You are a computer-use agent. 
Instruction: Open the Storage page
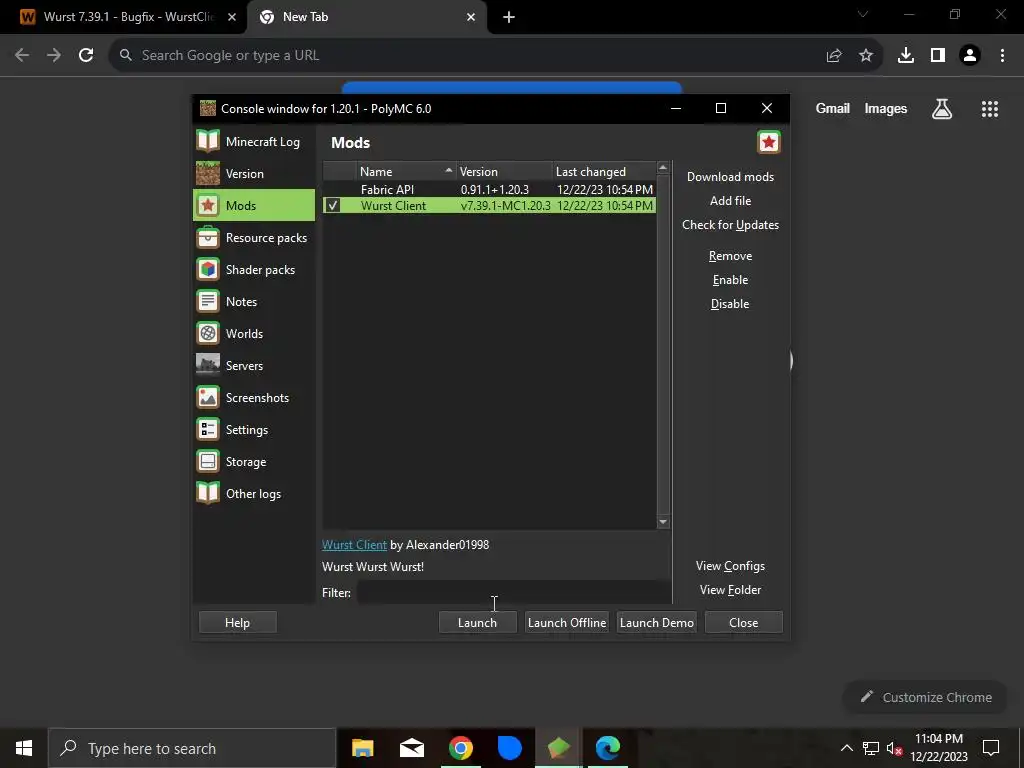pyautogui.click(x=254, y=461)
